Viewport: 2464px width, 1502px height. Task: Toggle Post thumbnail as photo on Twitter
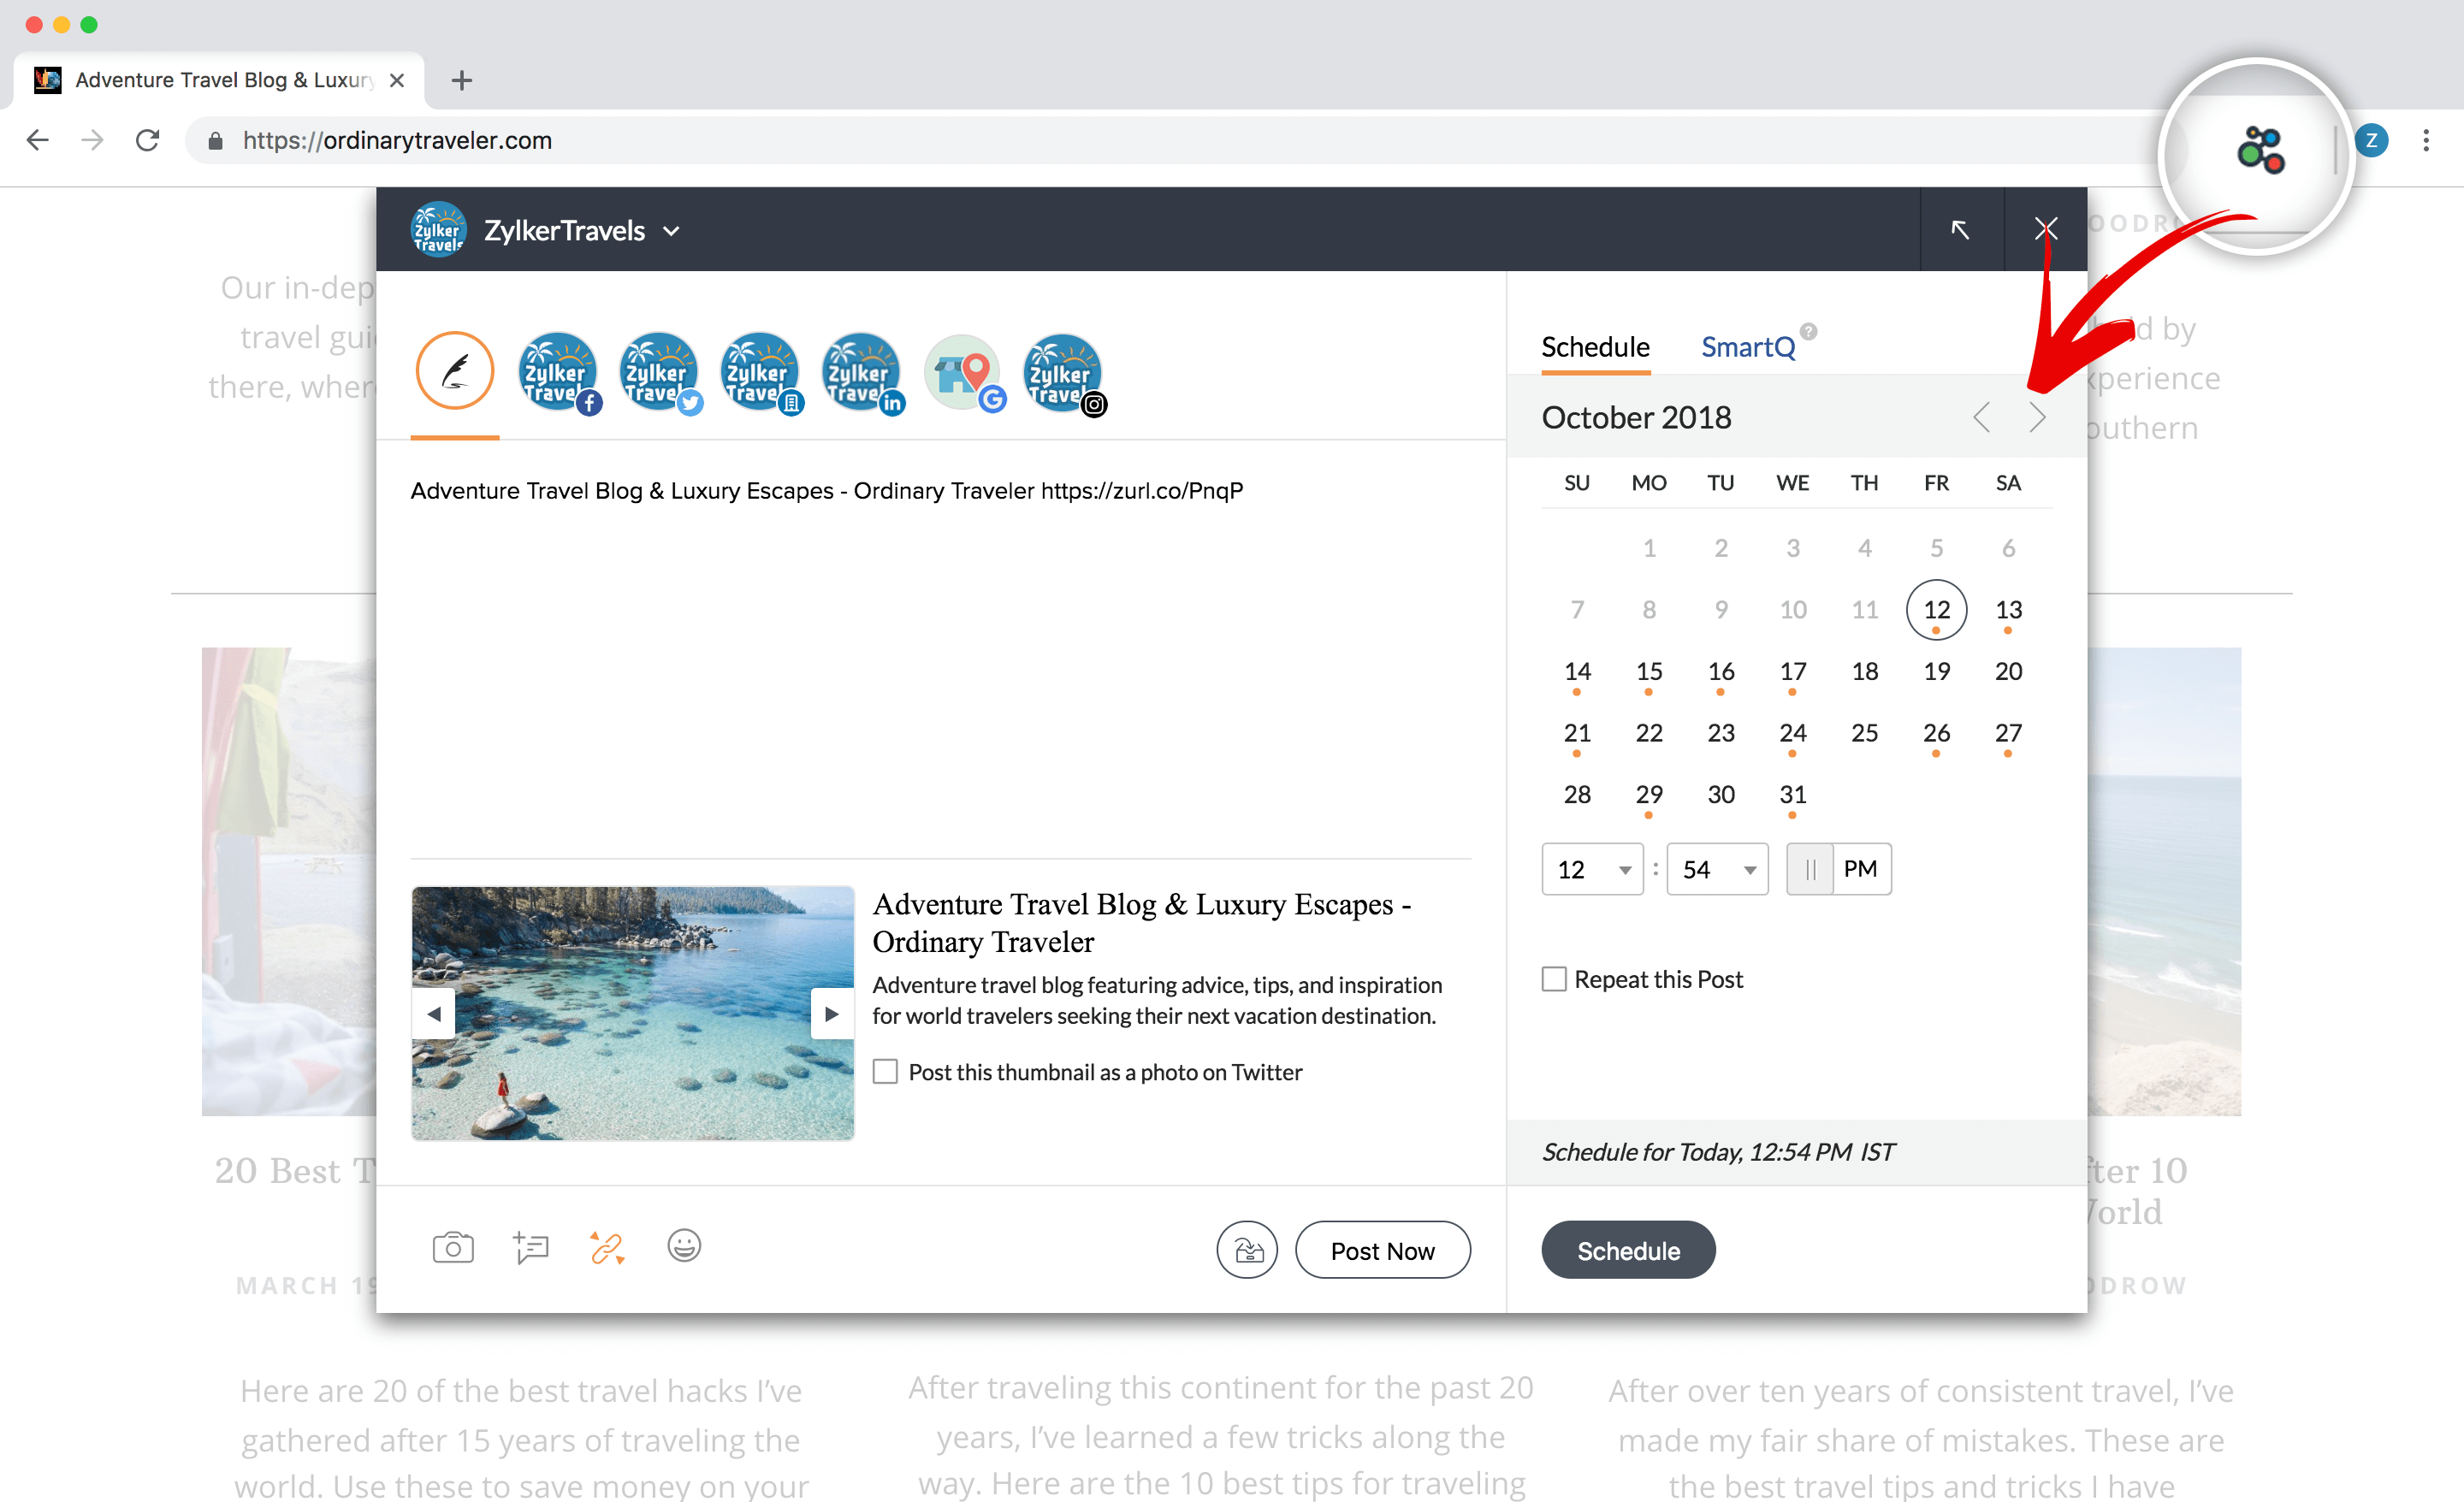tap(887, 1071)
